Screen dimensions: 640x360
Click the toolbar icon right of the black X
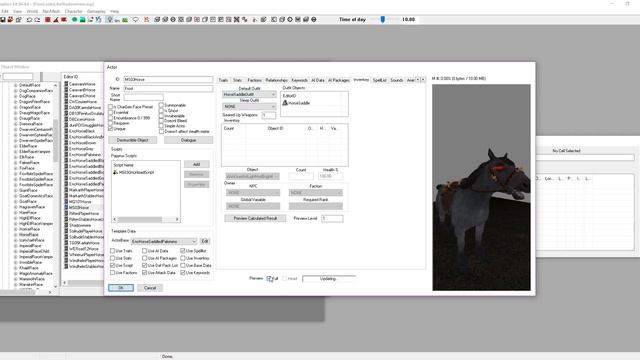tap(244, 20)
